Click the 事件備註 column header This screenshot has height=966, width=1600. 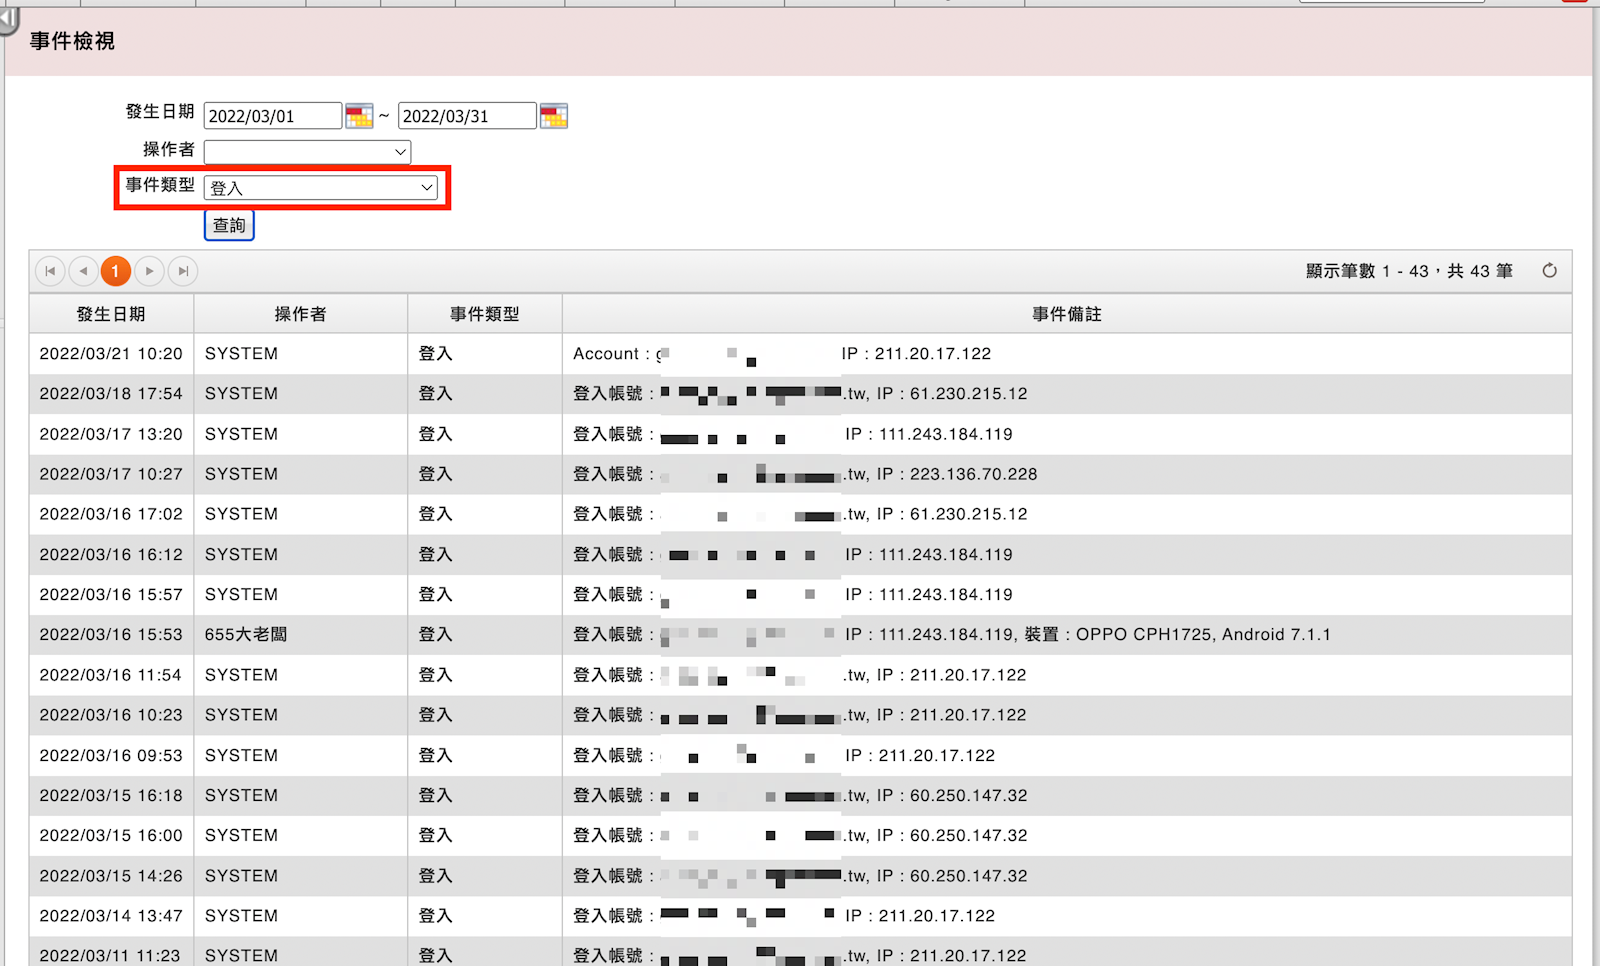pos(1066,314)
